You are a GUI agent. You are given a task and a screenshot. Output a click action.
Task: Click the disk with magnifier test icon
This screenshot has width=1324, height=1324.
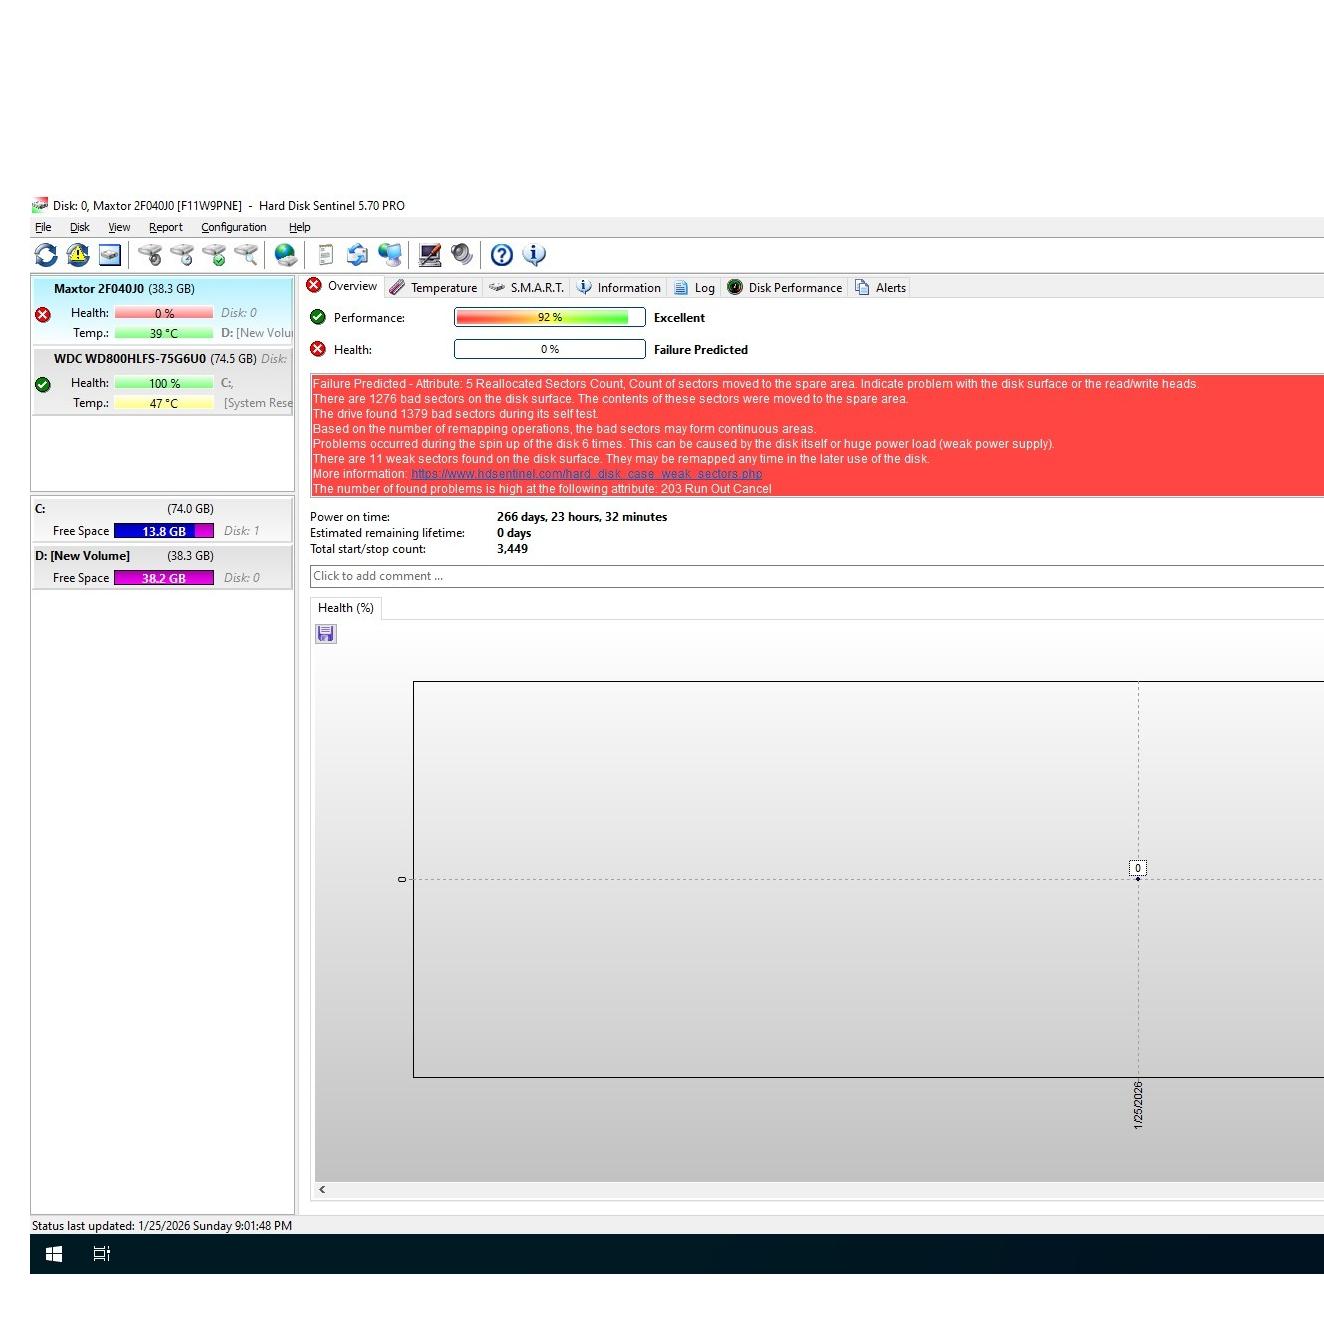point(246,255)
